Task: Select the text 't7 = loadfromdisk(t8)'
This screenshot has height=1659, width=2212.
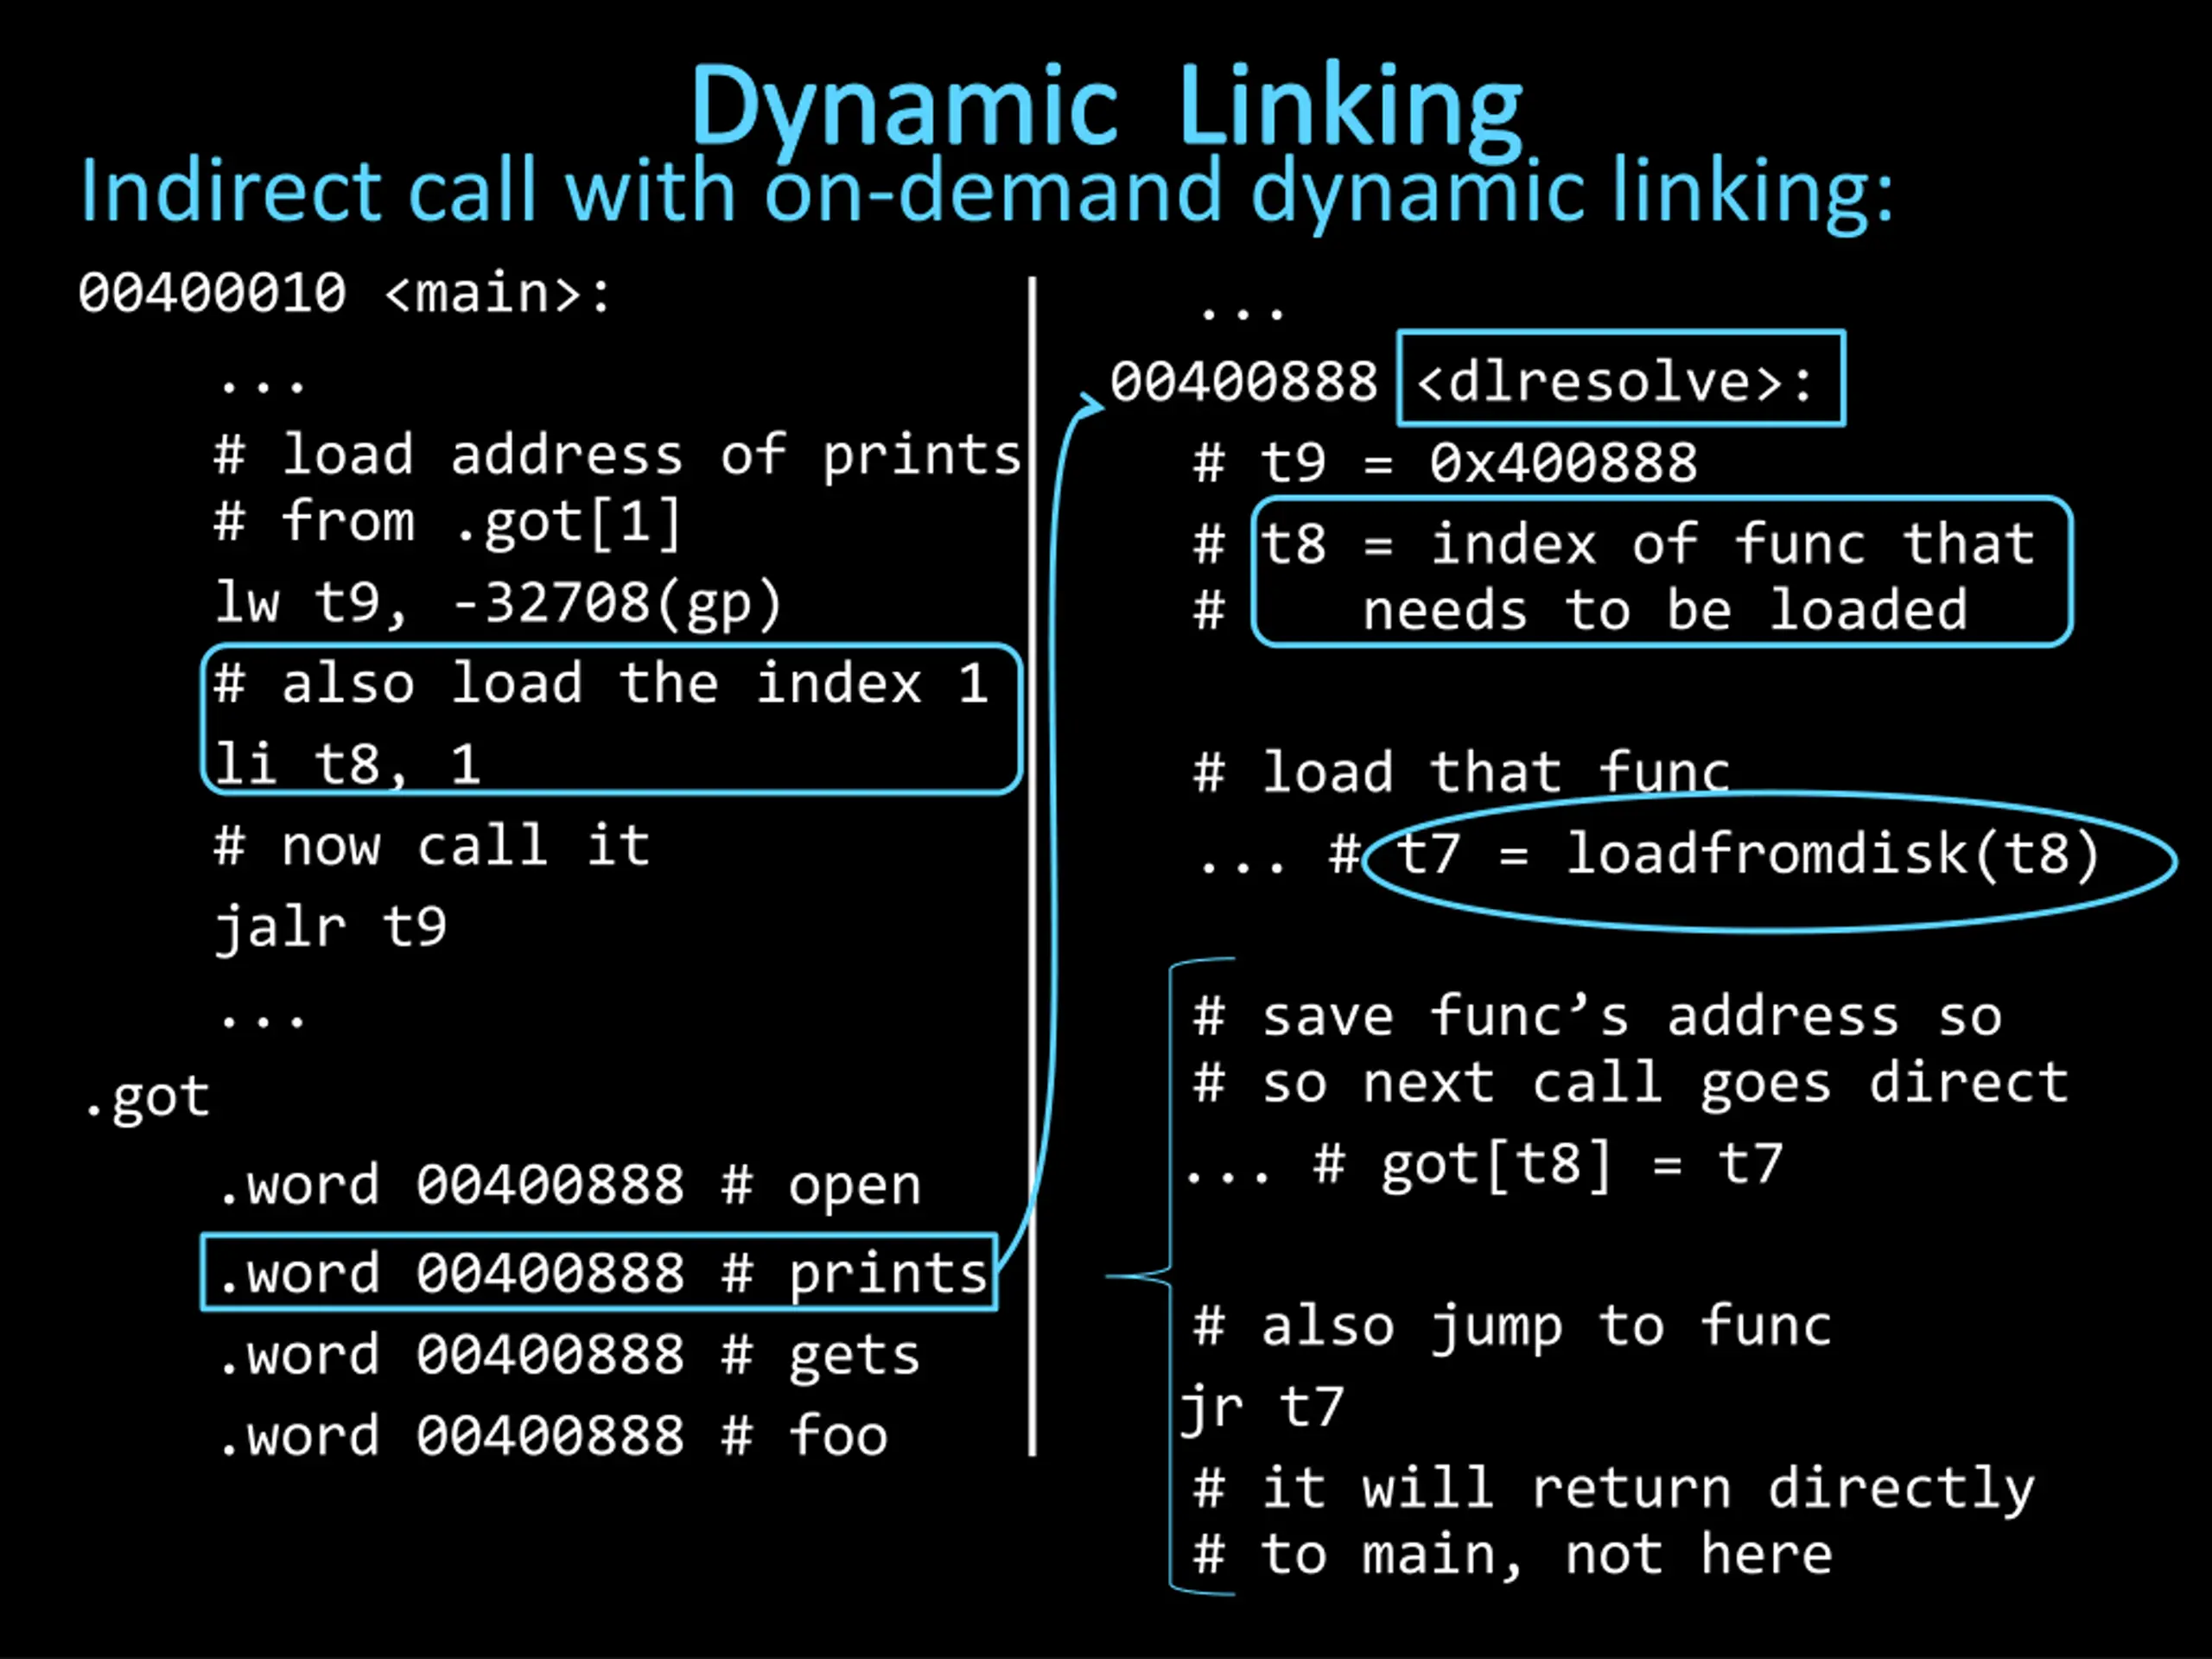Action: (1747, 855)
